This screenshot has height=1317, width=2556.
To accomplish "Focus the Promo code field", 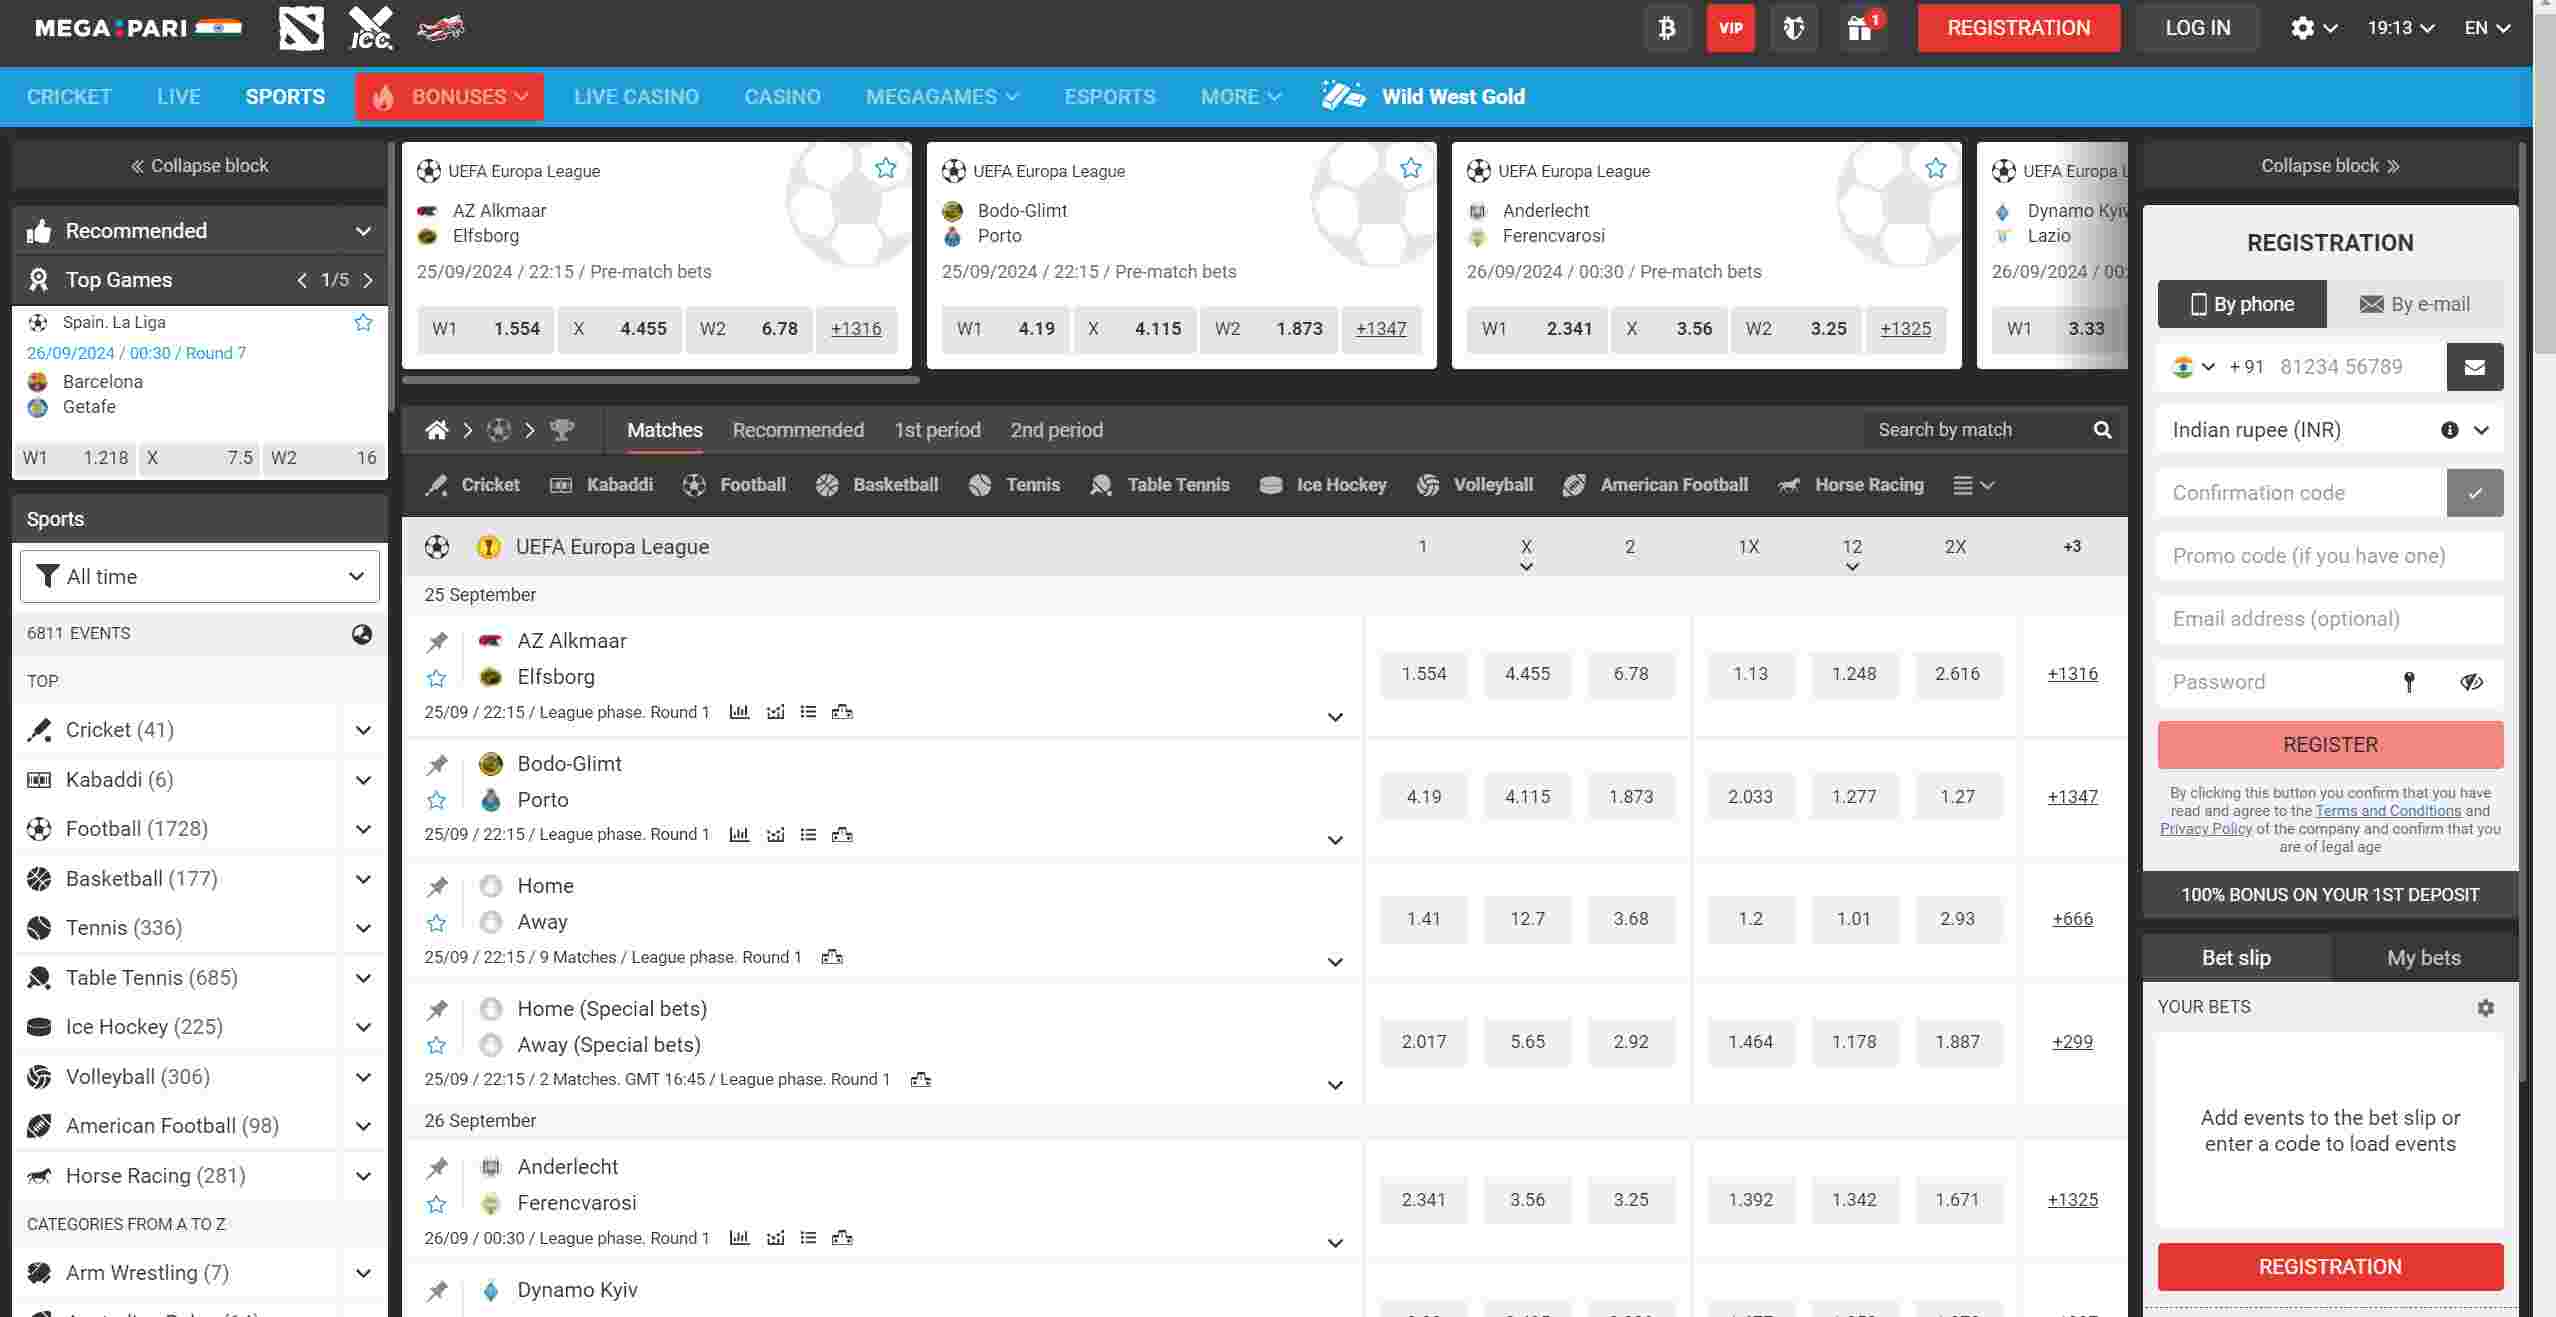I will click(2330, 556).
